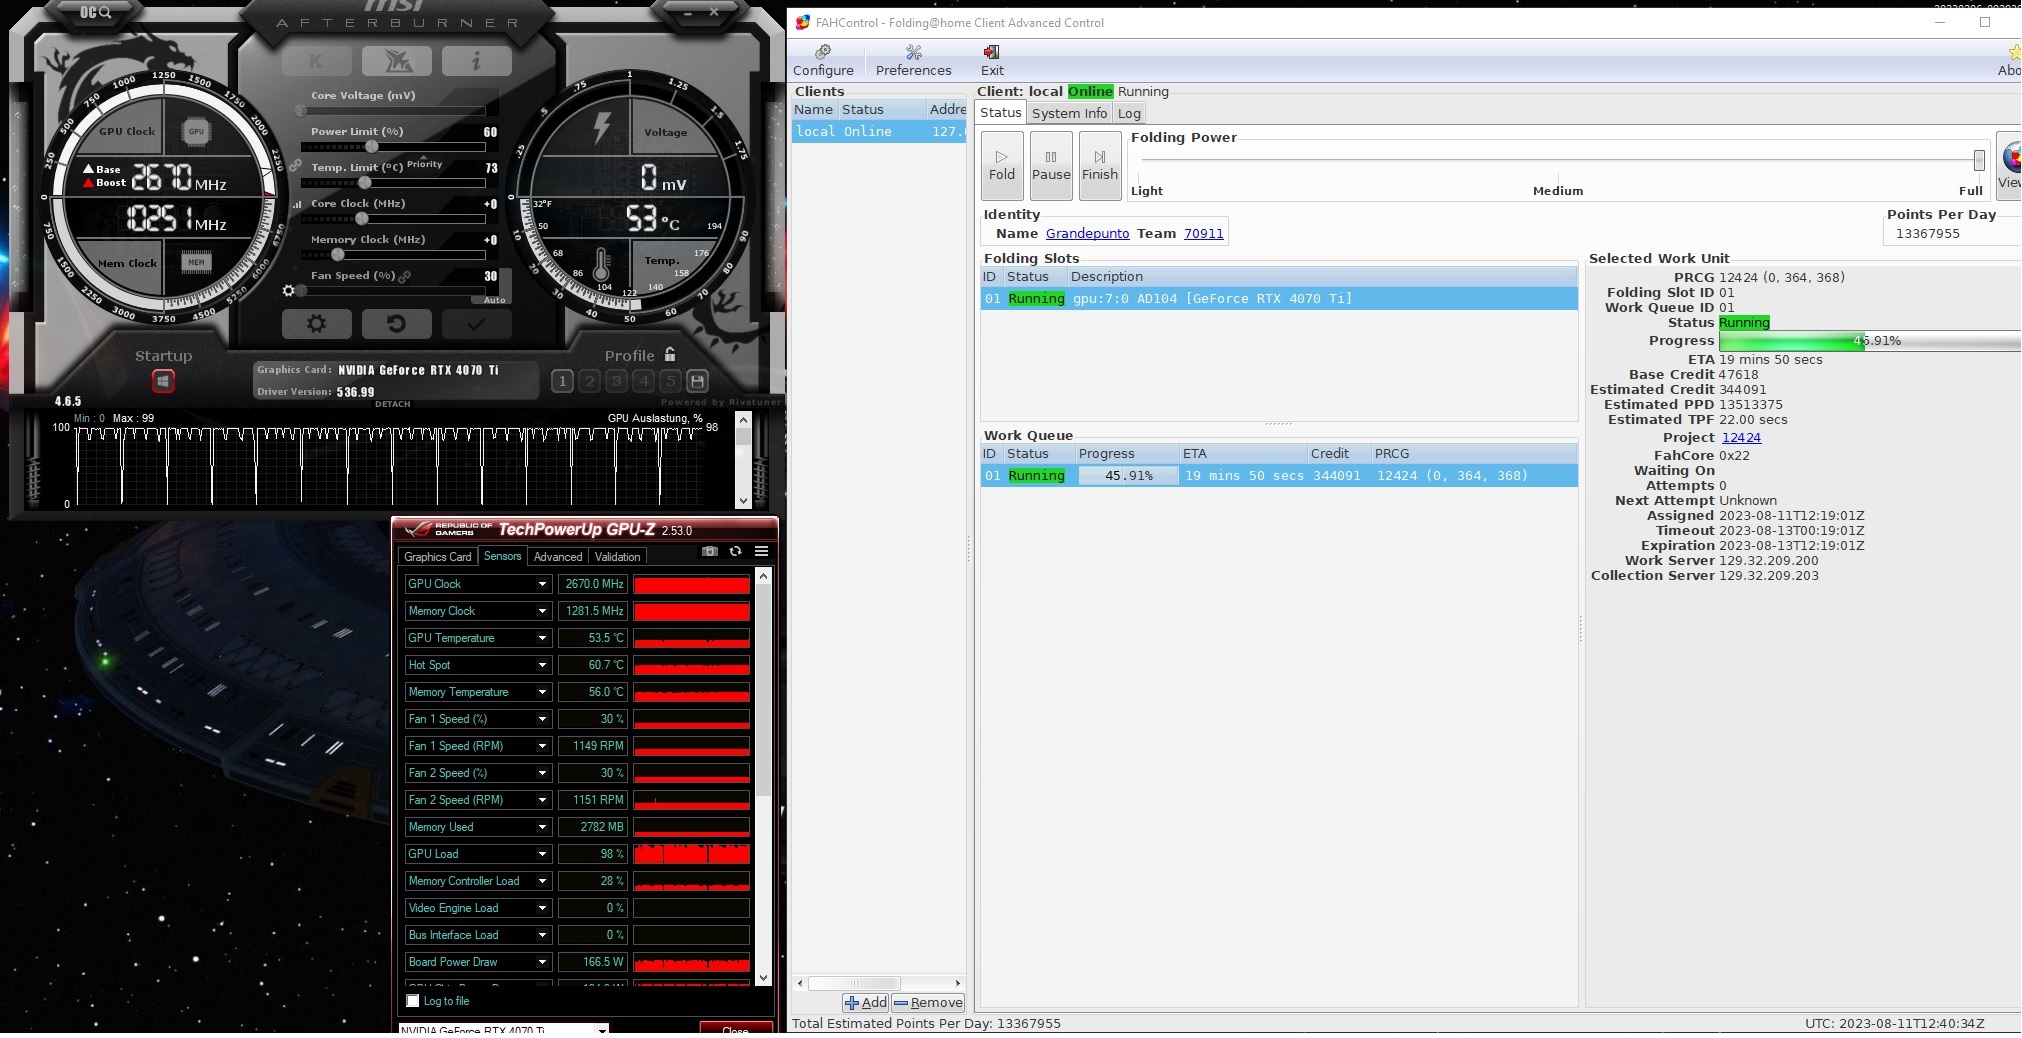The height and width of the screenshot is (1038, 2022).
Task: Apply Afterburner settings with the checkmark button
Action: 476,324
